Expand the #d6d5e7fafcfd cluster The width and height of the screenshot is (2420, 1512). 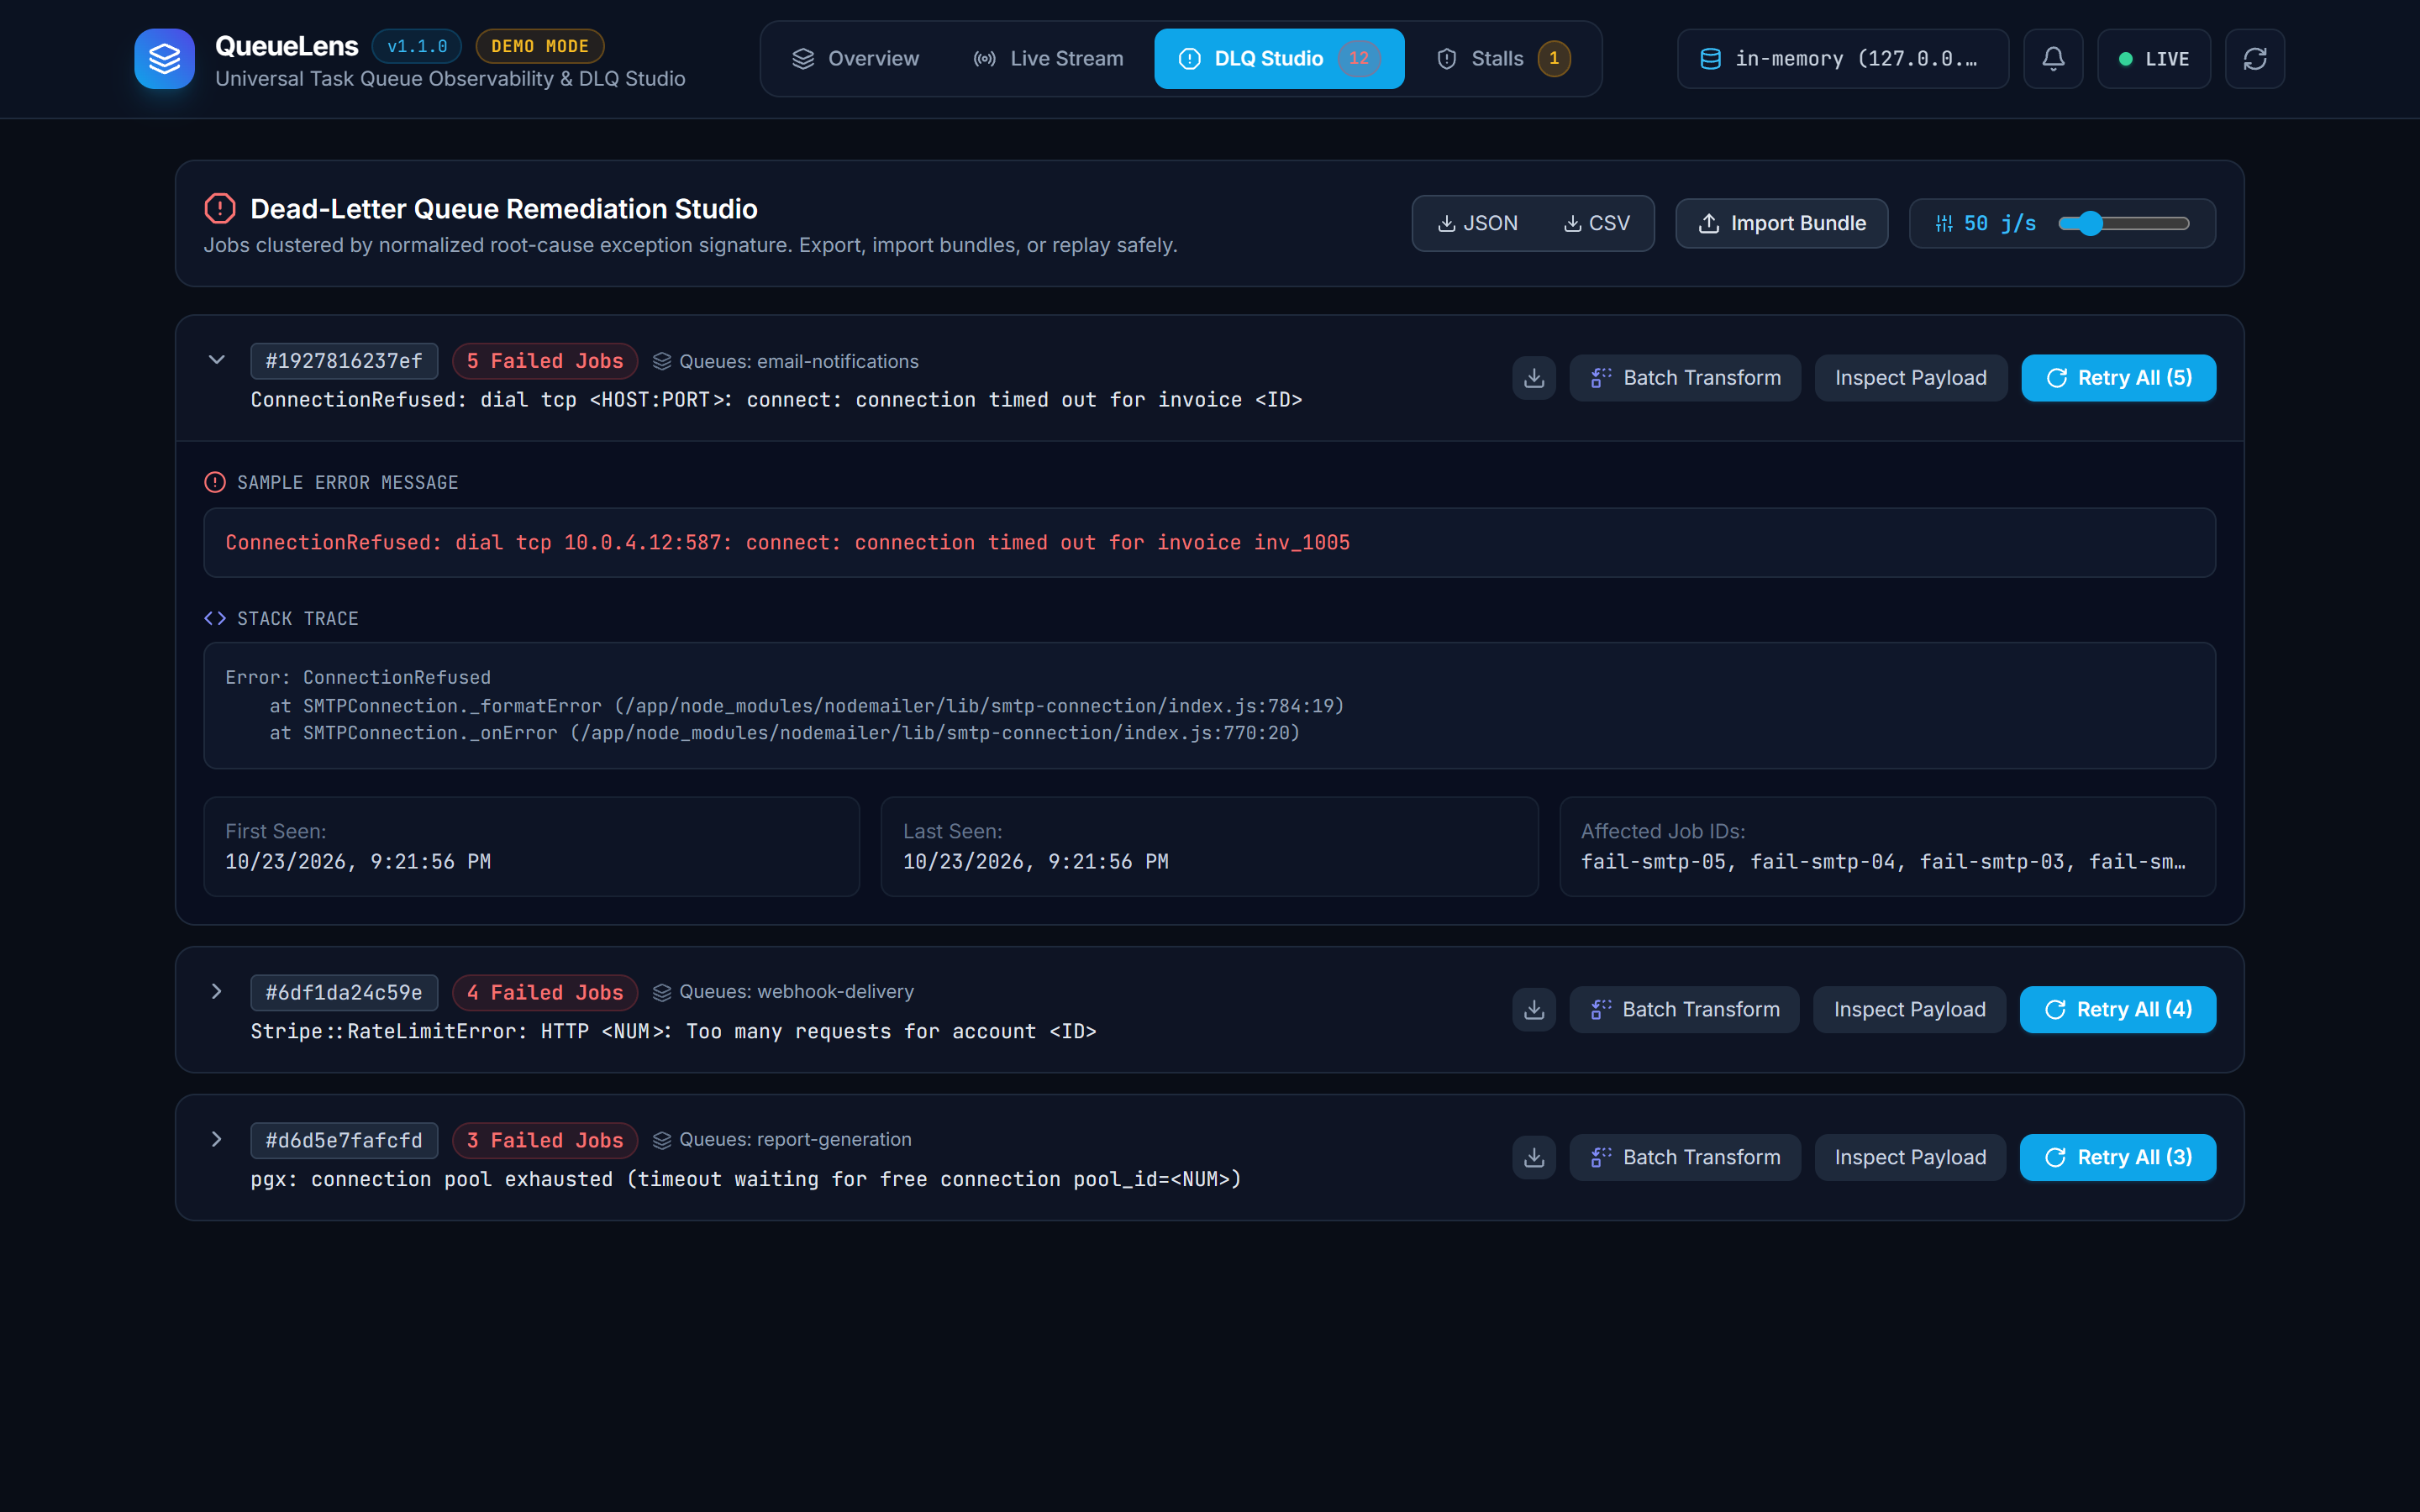click(x=216, y=1139)
